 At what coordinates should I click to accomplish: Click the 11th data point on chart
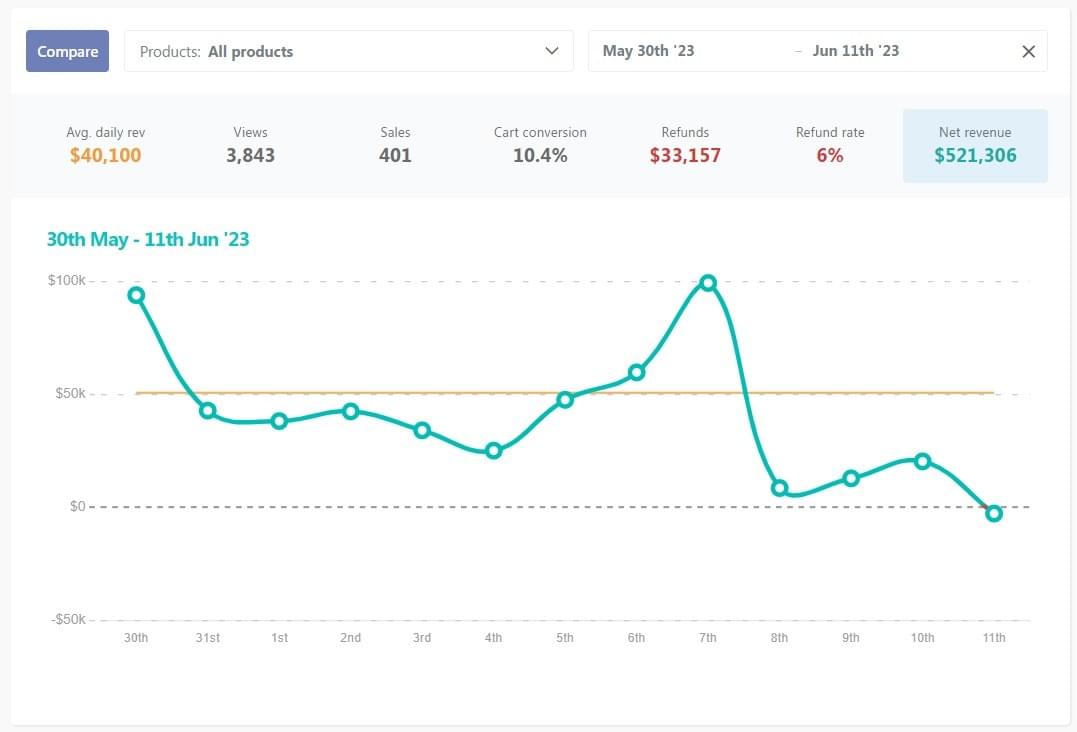[x=994, y=513]
